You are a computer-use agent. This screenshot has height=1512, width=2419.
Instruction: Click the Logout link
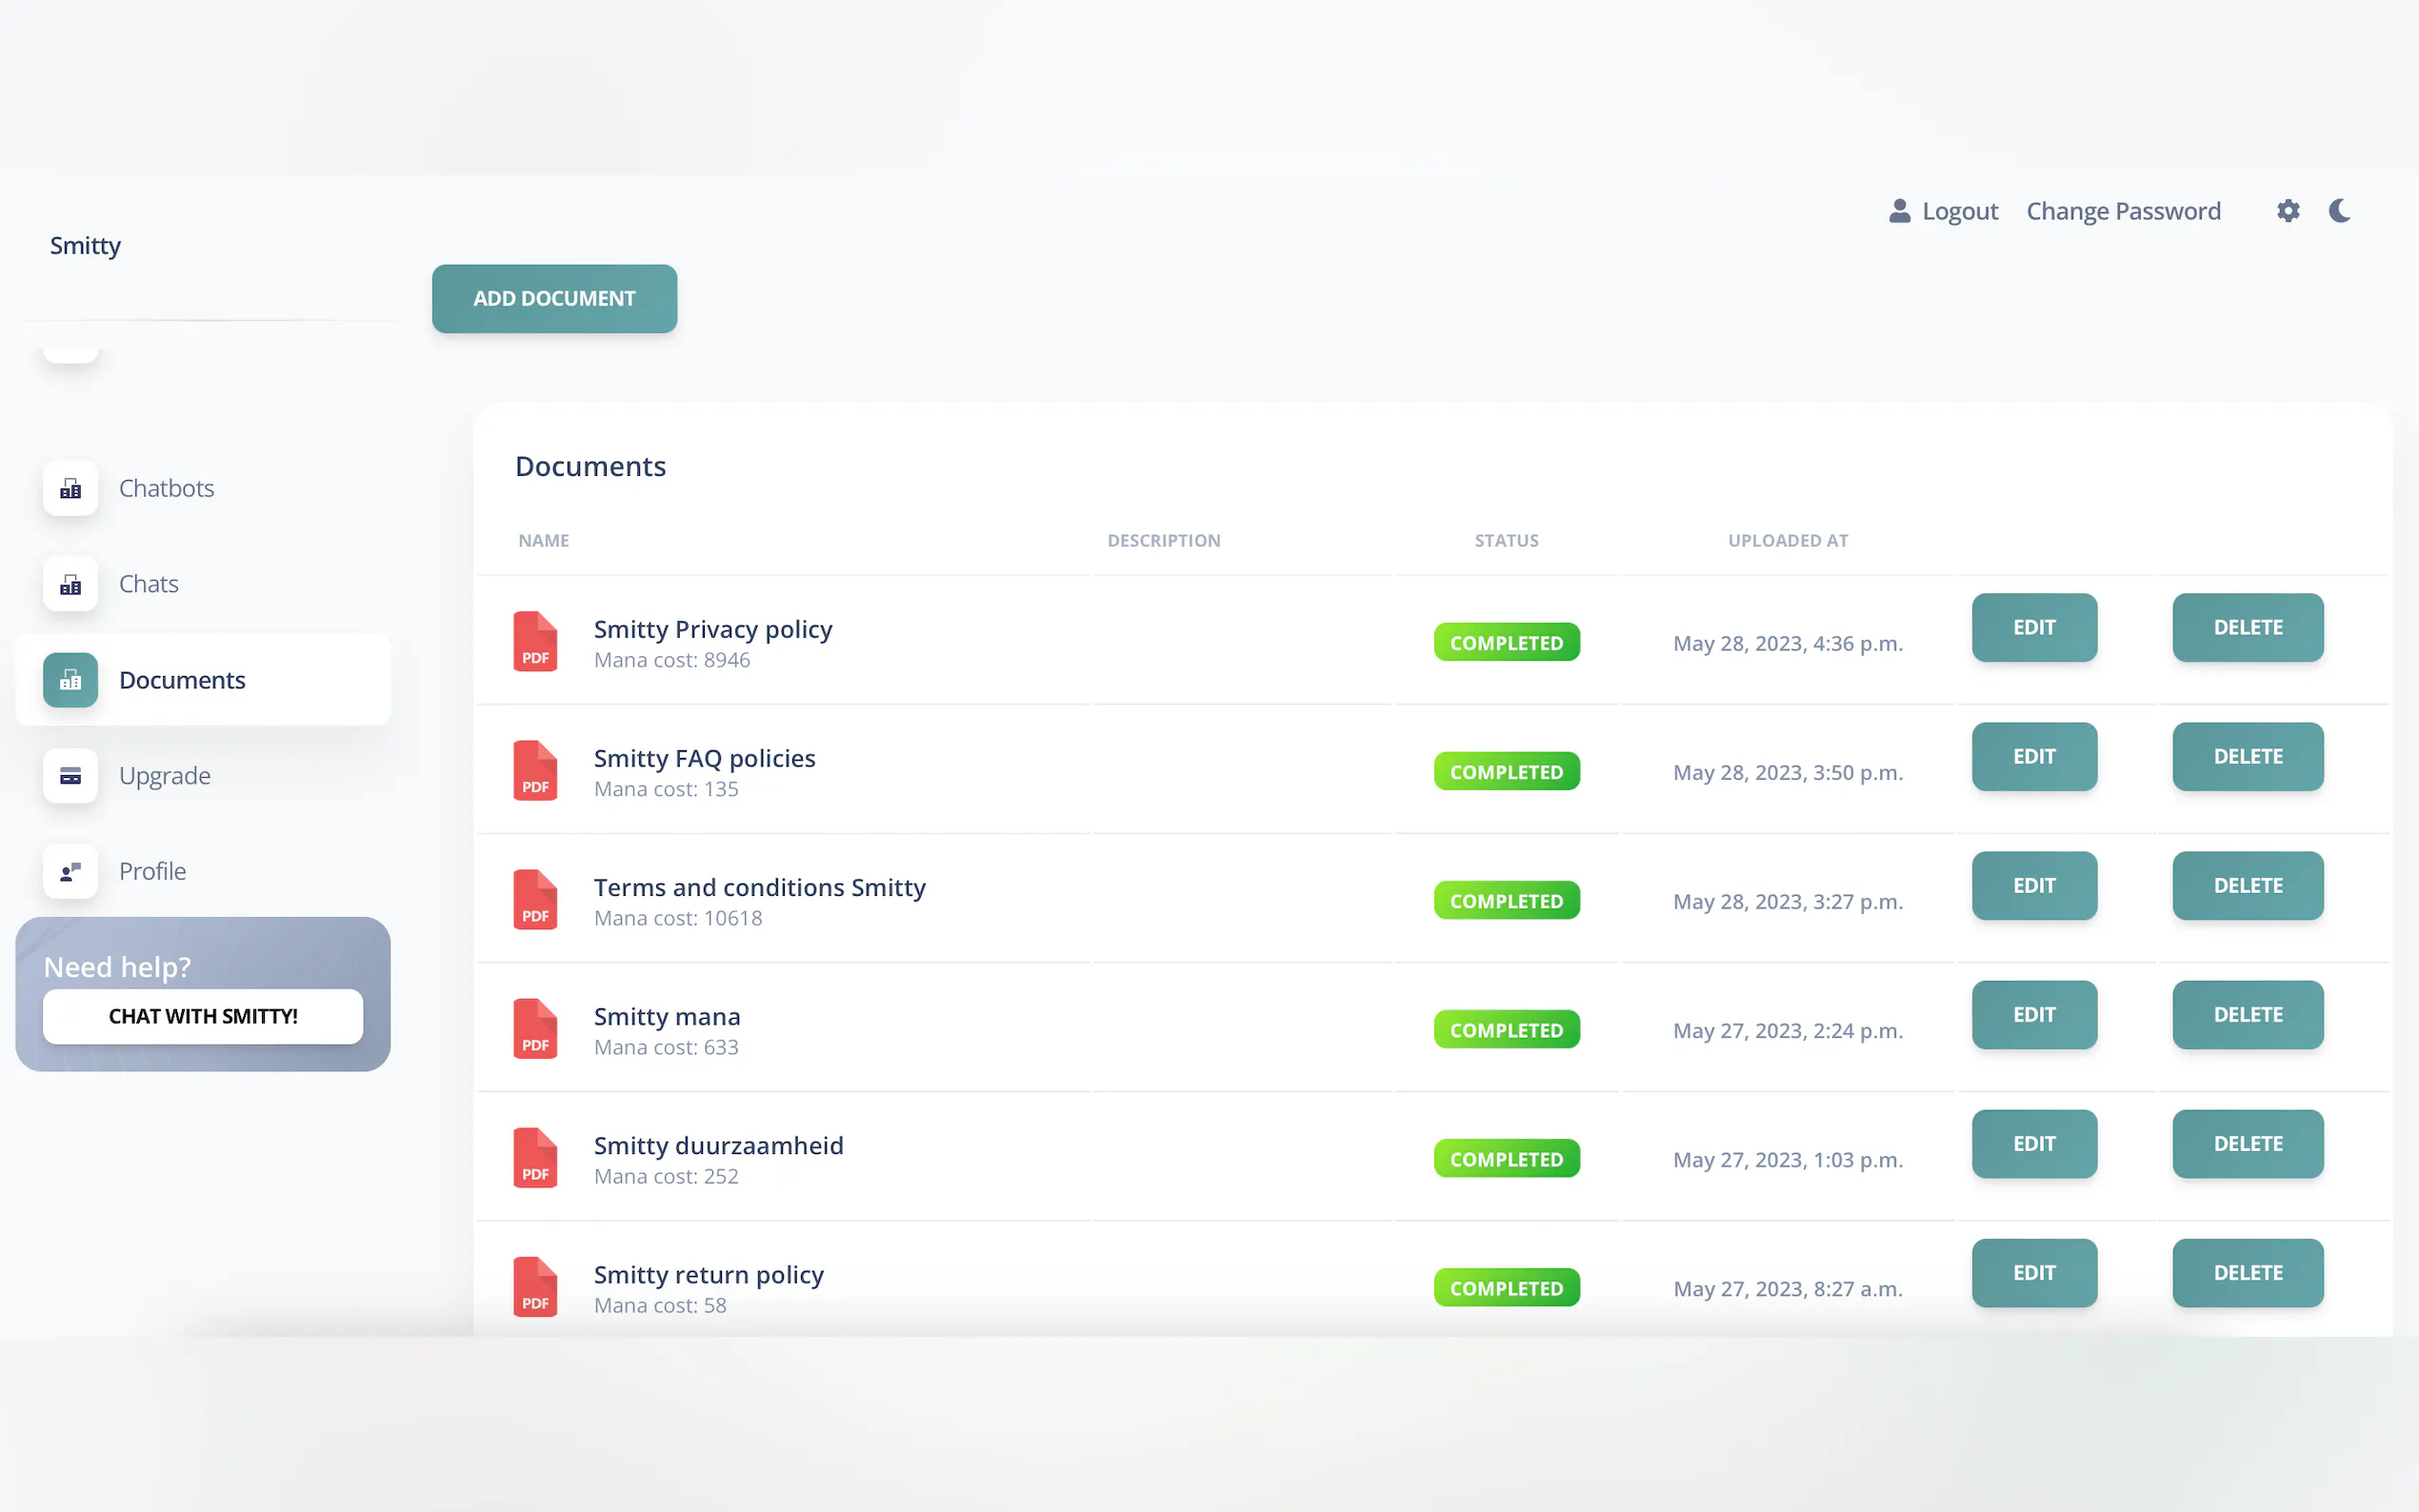coord(1959,211)
